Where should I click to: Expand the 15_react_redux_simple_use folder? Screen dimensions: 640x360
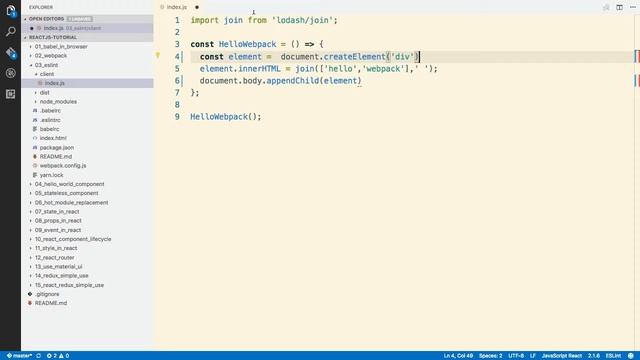(69, 285)
